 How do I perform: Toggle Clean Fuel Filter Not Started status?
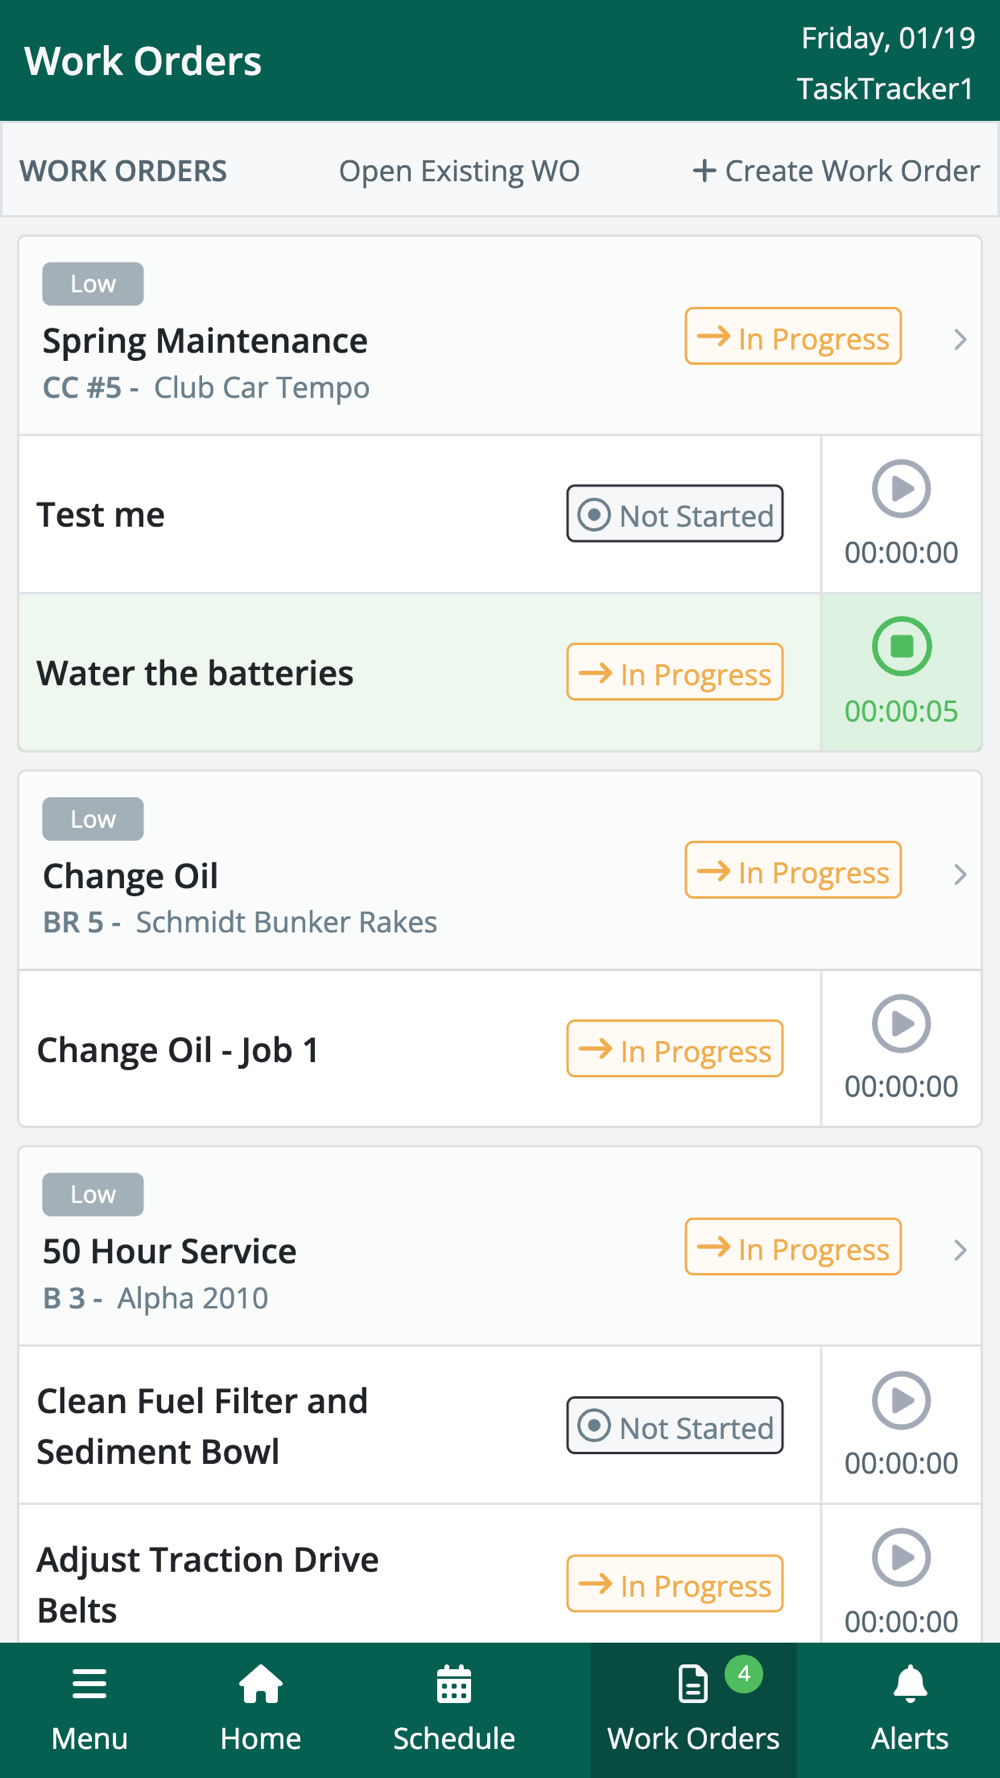click(x=675, y=1426)
